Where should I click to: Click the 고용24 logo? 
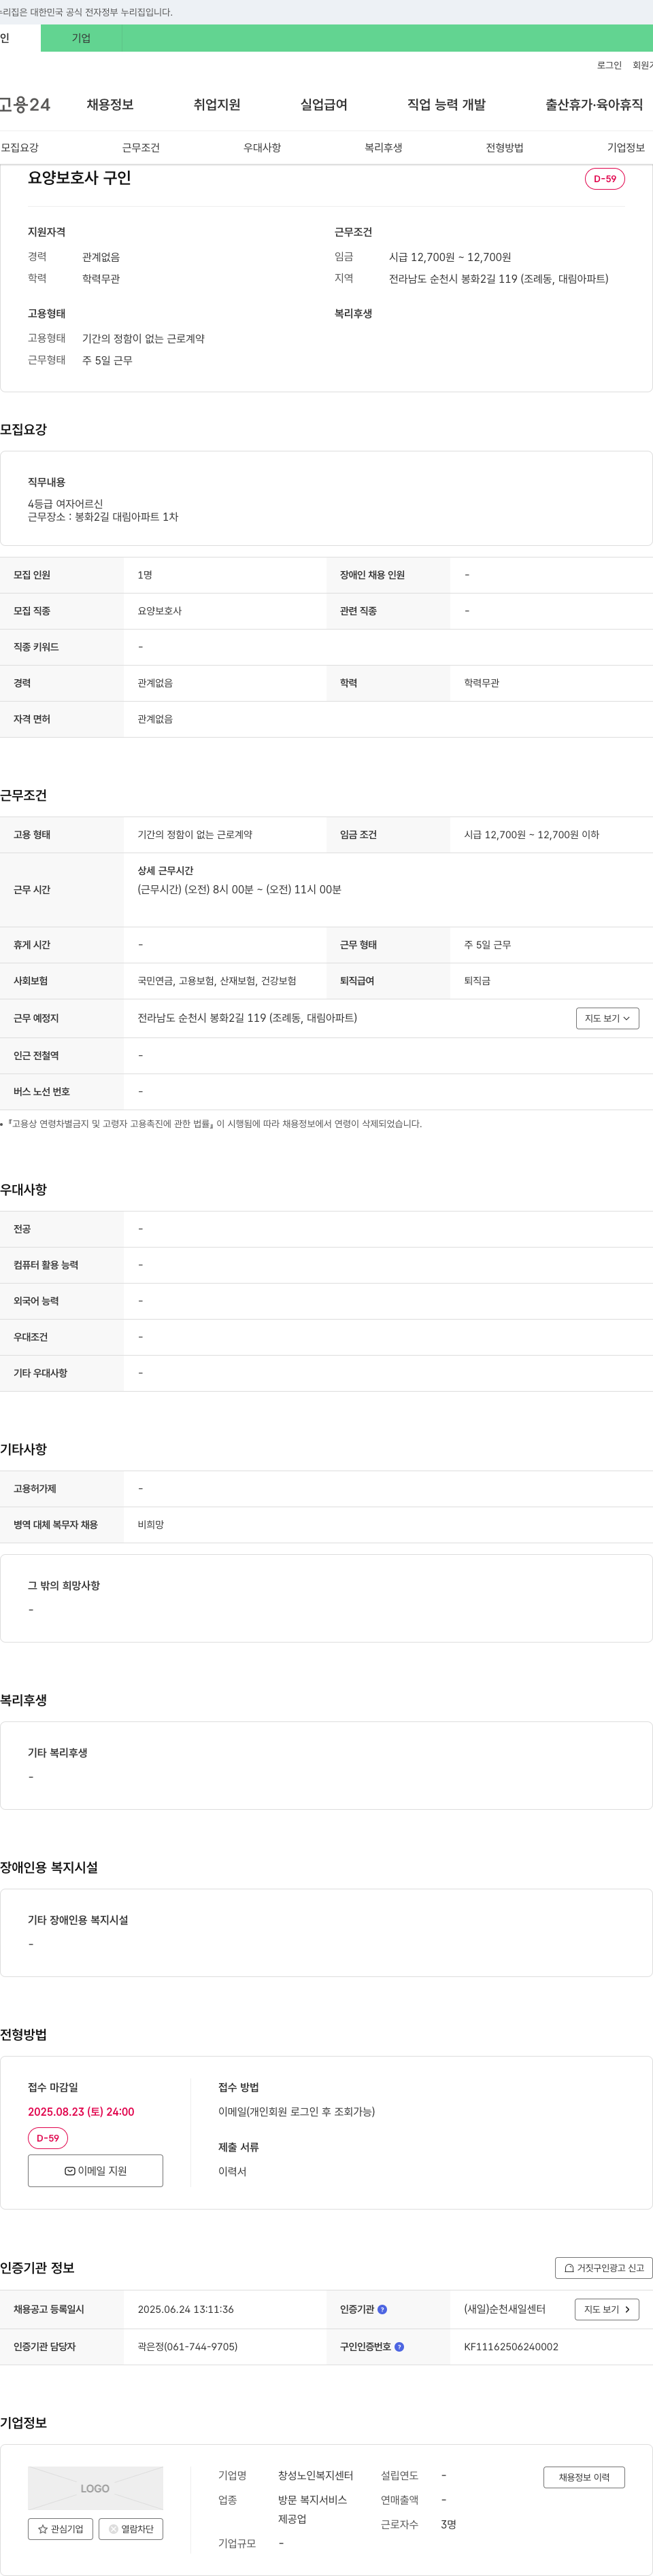pyautogui.click(x=25, y=105)
